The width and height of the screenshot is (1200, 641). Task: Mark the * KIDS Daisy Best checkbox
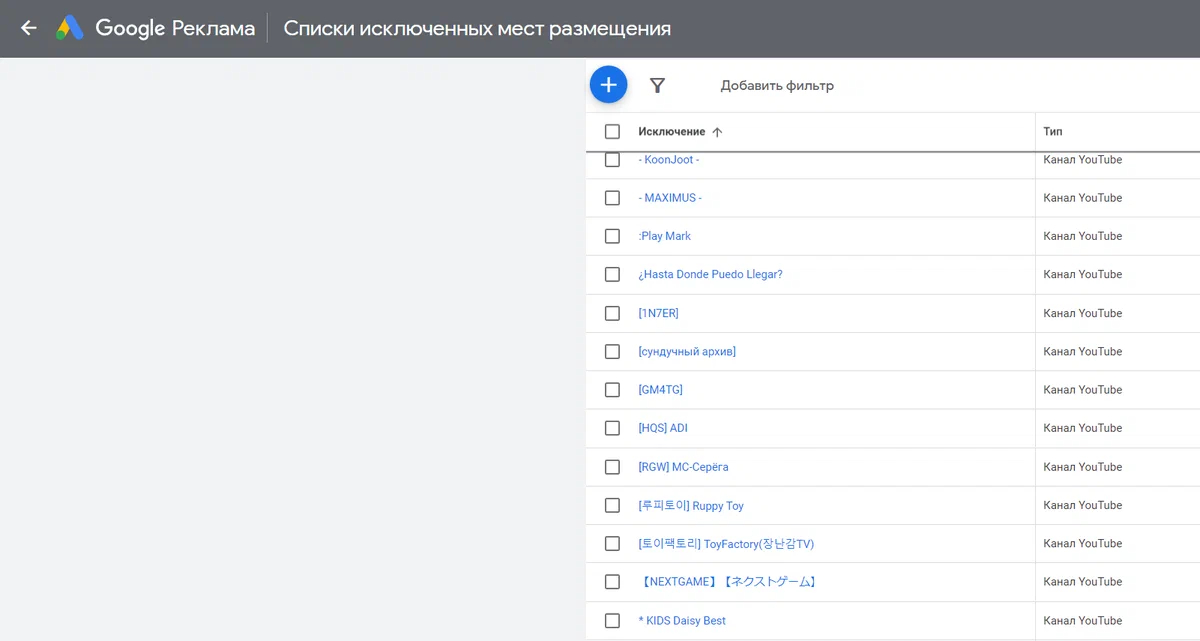(x=612, y=621)
